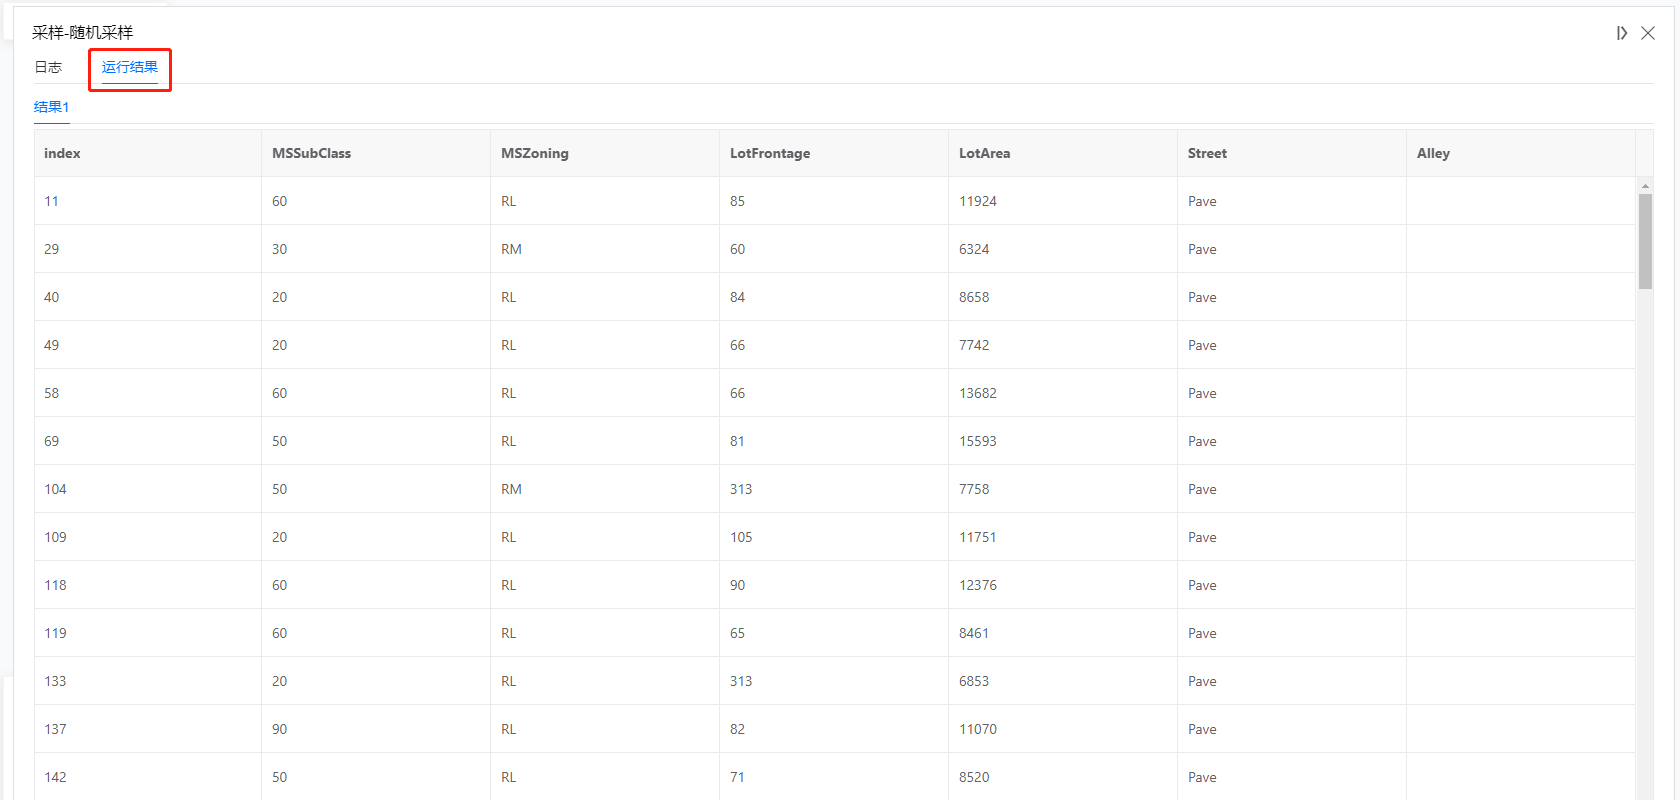Click Street Pave in row 11
1680x800 pixels.
(x=1202, y=201)
